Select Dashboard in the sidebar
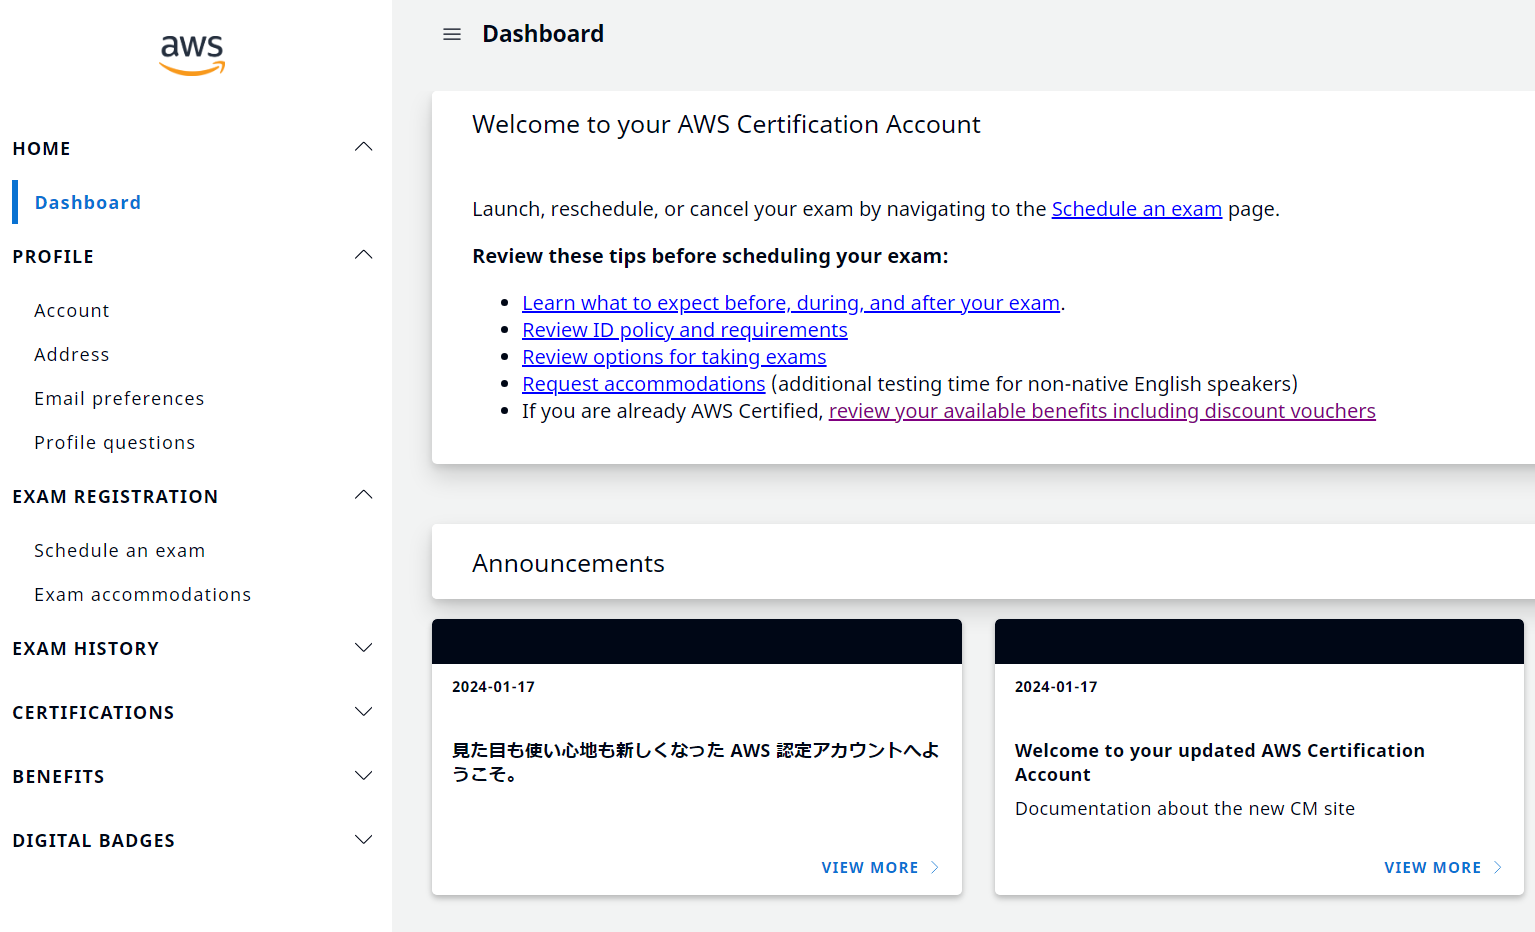Viewport: 1535px width, 932px height. [x=88, y=202]
